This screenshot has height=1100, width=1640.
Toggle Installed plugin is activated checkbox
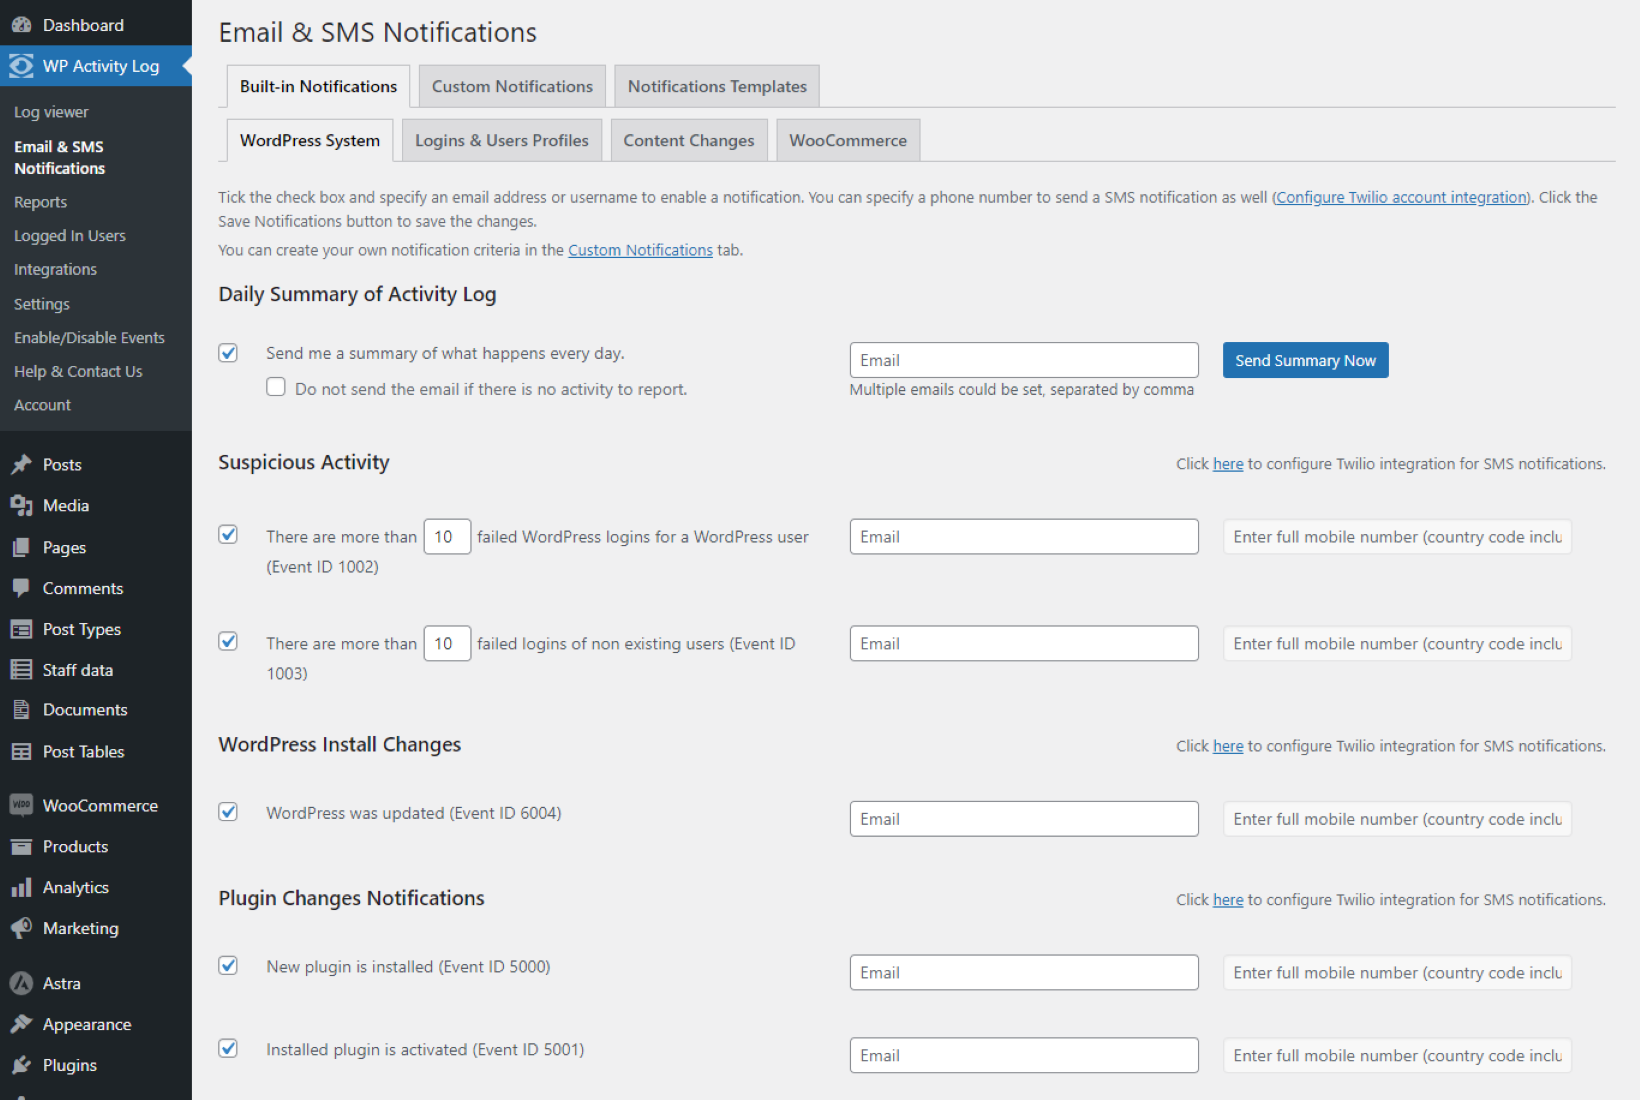click(x=228, y=1049)
